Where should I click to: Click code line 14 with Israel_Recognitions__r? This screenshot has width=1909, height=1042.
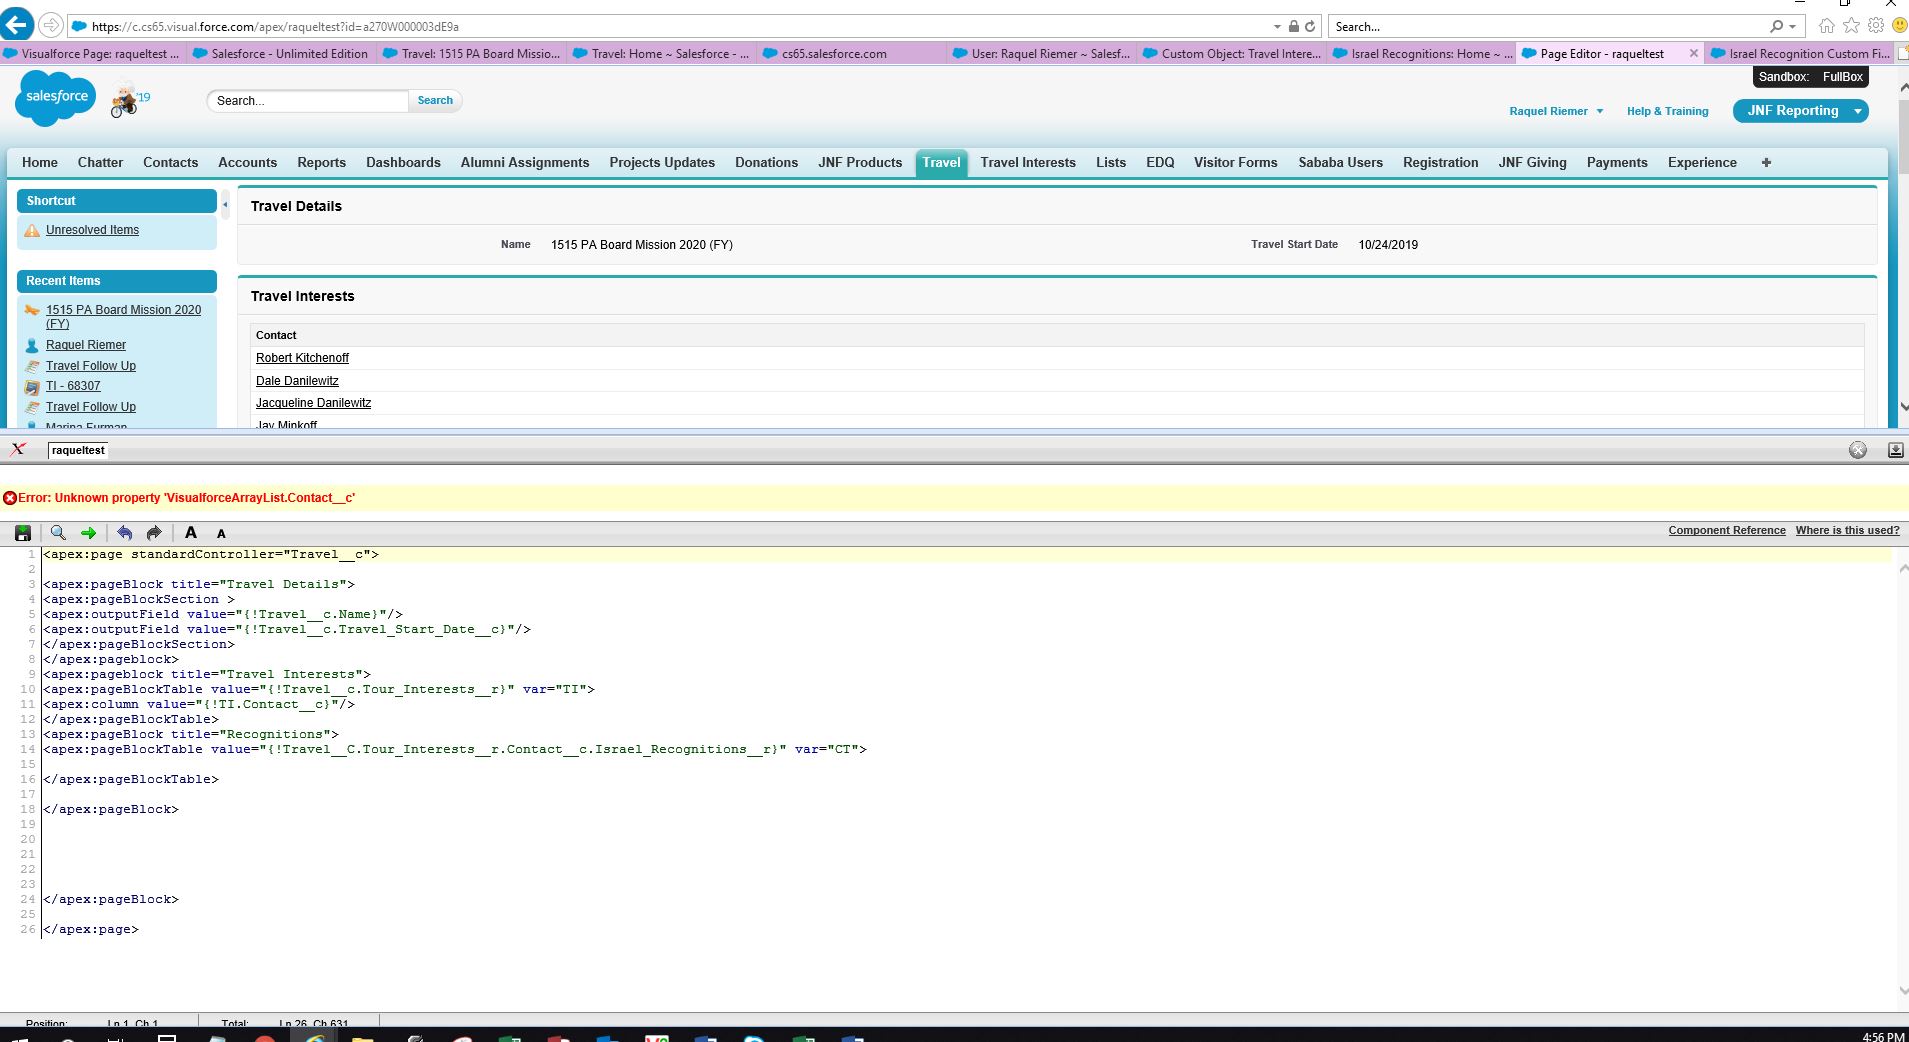455,749
